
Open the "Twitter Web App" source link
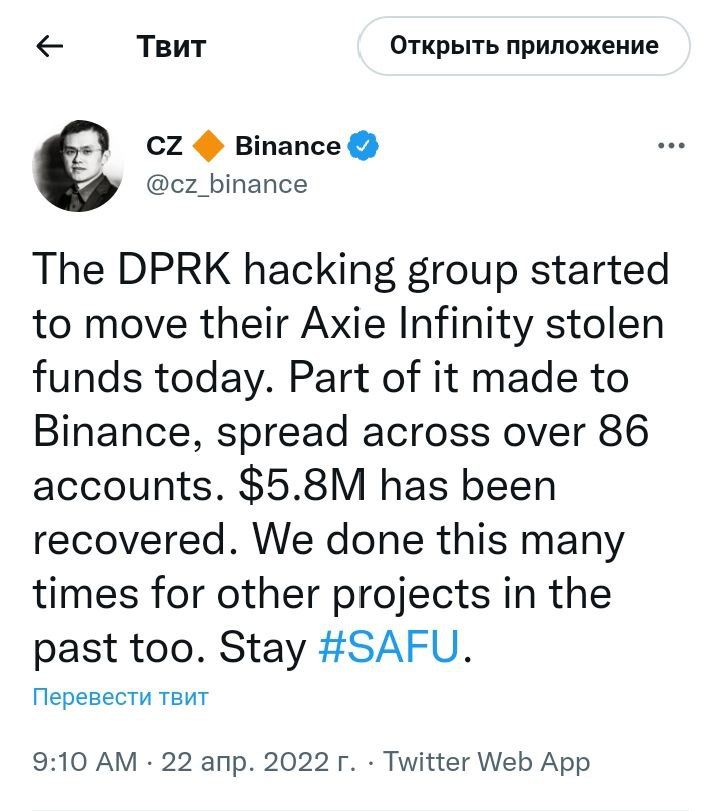487,762
